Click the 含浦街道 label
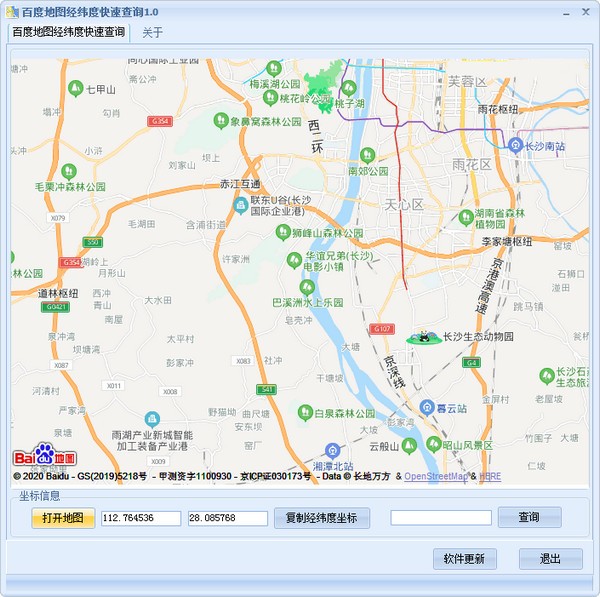The height and width of the screenshot is (597, 600). click(x=205, y=225)
